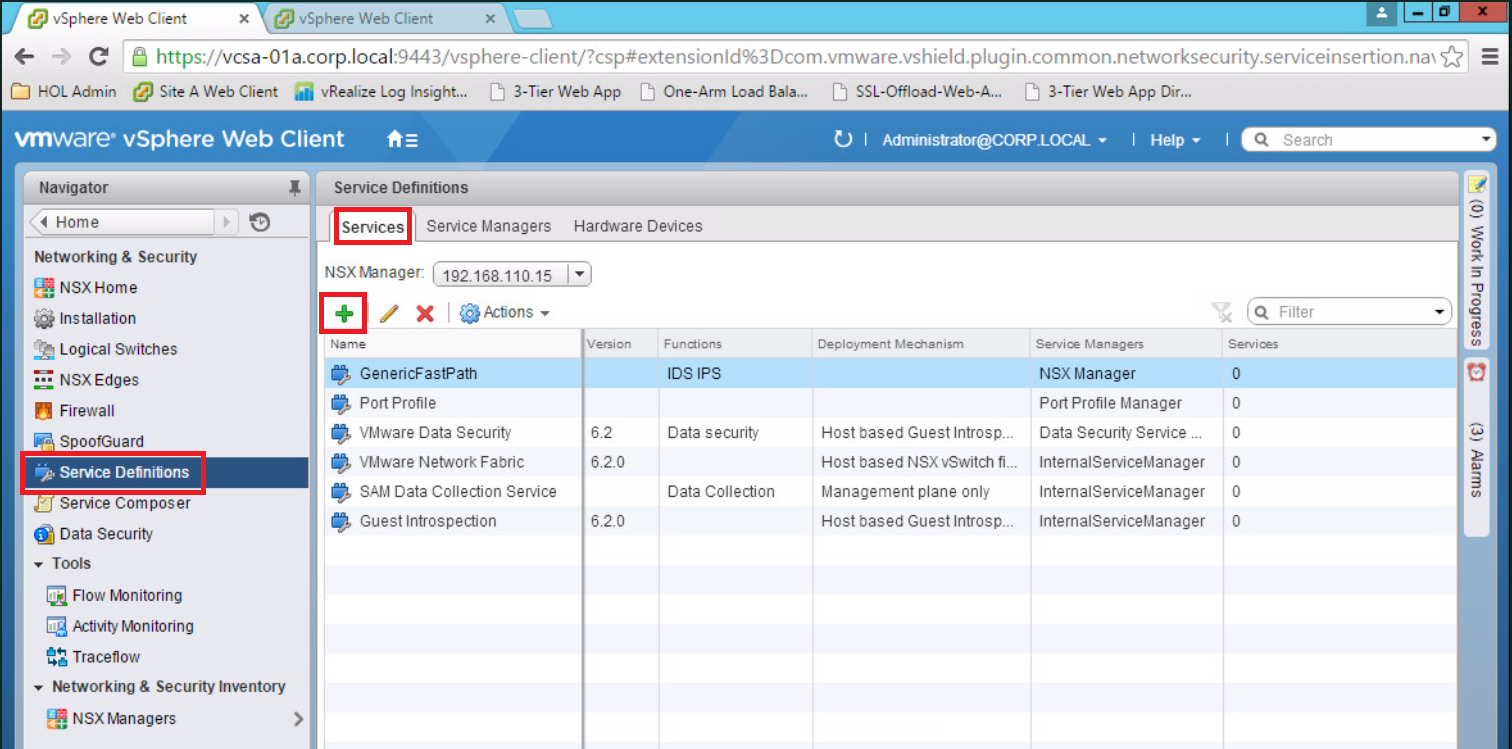Click the Alarms clock icon in the sidebar
Image resolution: width=1512 pixels, height=749 pixels.
(x=1476, y=371)
